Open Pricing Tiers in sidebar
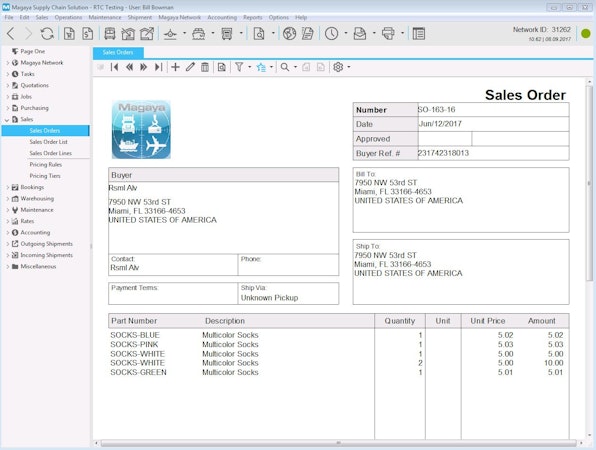 tap(45, 176)
